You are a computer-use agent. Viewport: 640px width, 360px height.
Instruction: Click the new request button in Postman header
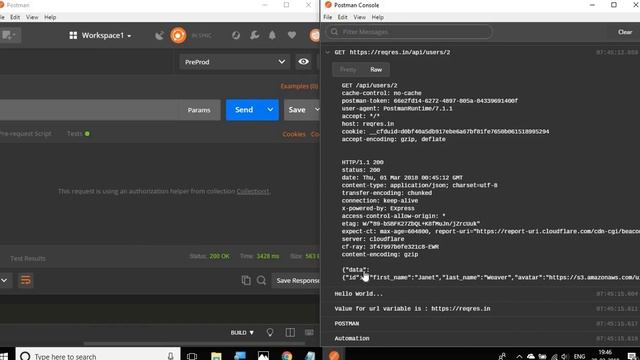point(8,36)
